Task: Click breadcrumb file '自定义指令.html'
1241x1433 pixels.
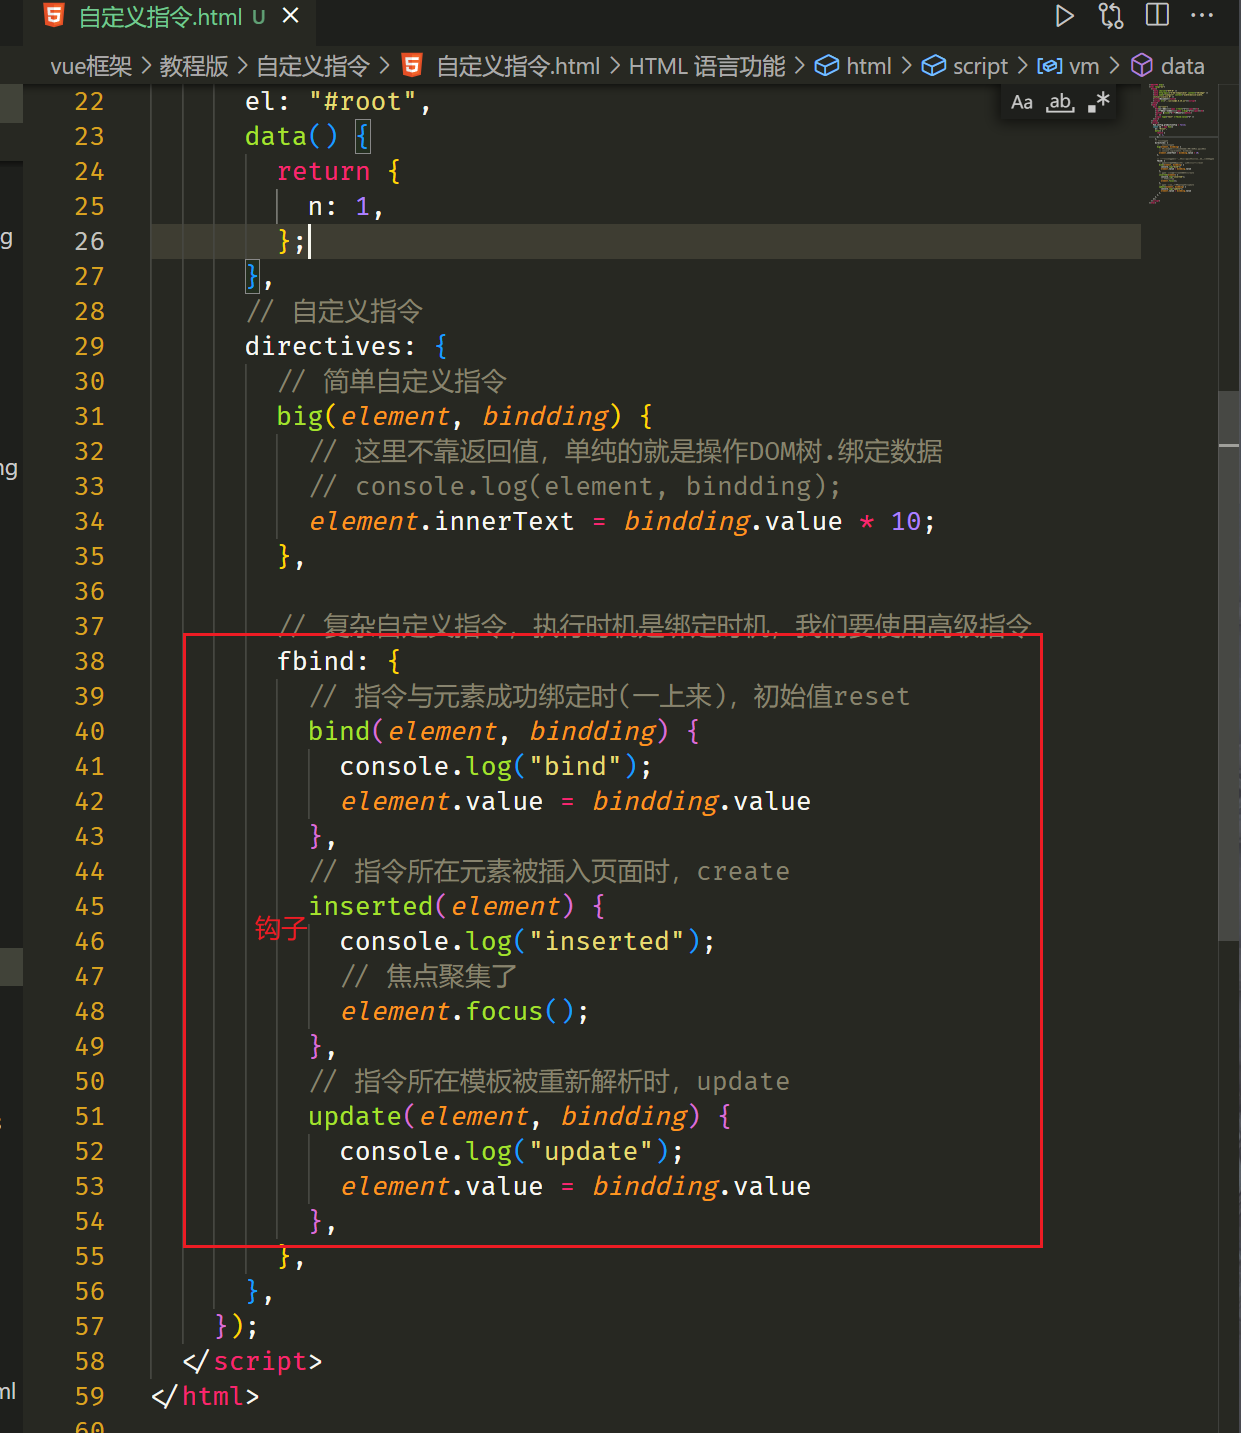Action: tap(518, 66)
